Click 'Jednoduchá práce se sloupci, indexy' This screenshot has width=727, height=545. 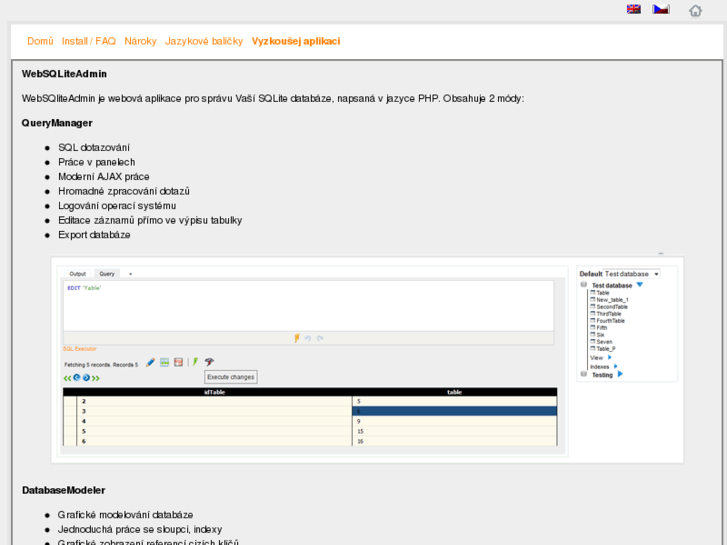click(140, 529)
